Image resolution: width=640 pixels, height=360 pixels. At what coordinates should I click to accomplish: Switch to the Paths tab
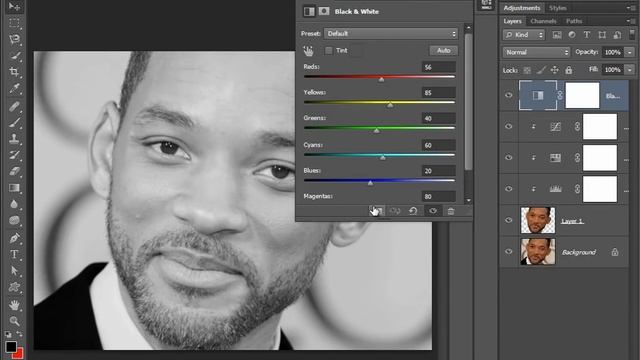tap(574, 21)
